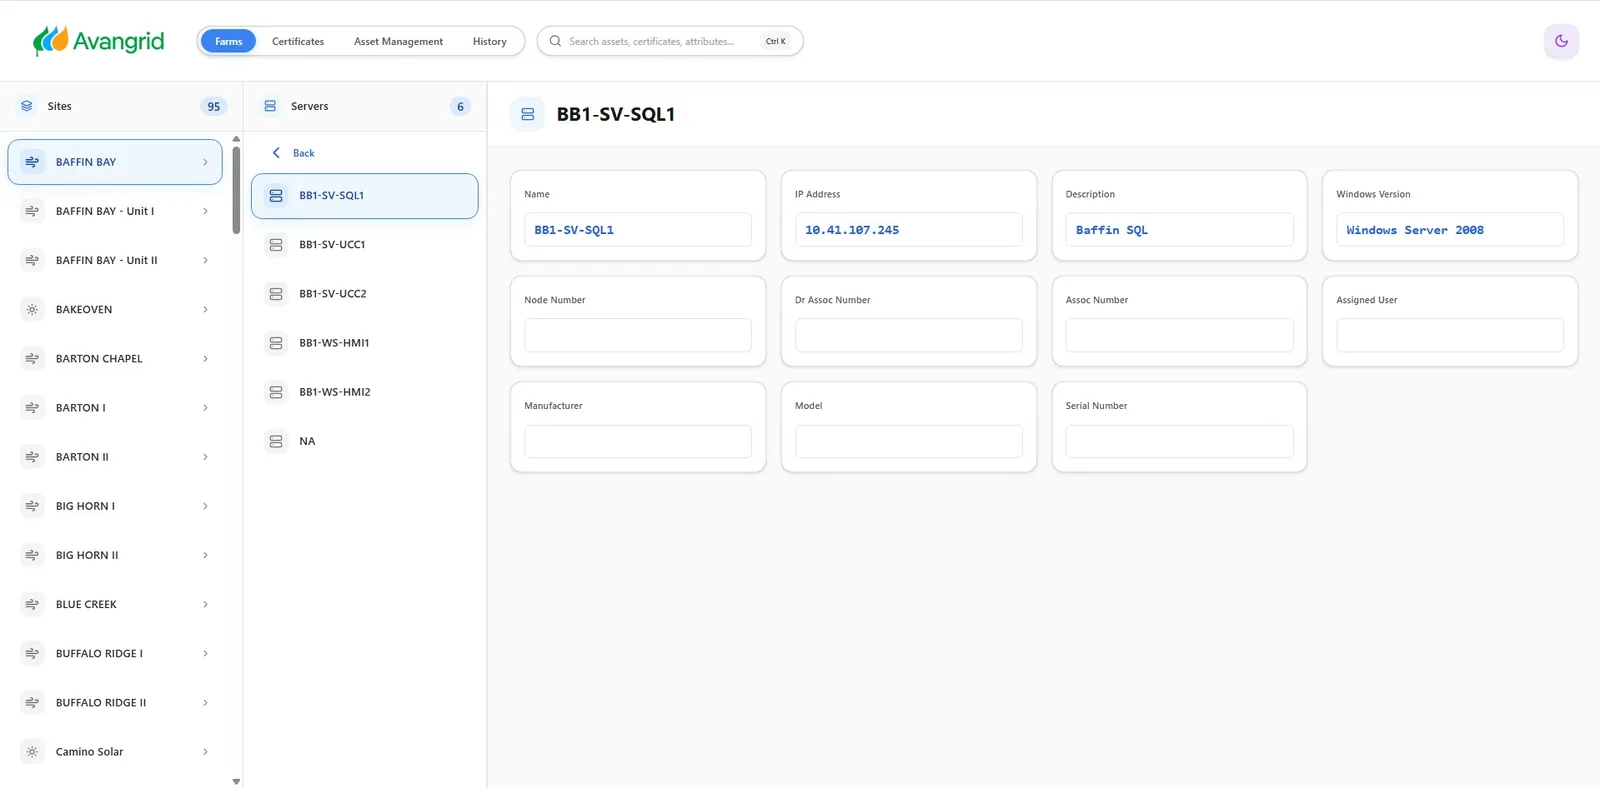Open the Certificates tab
The width and height of the screenshot is (1600, 788).
298,41
